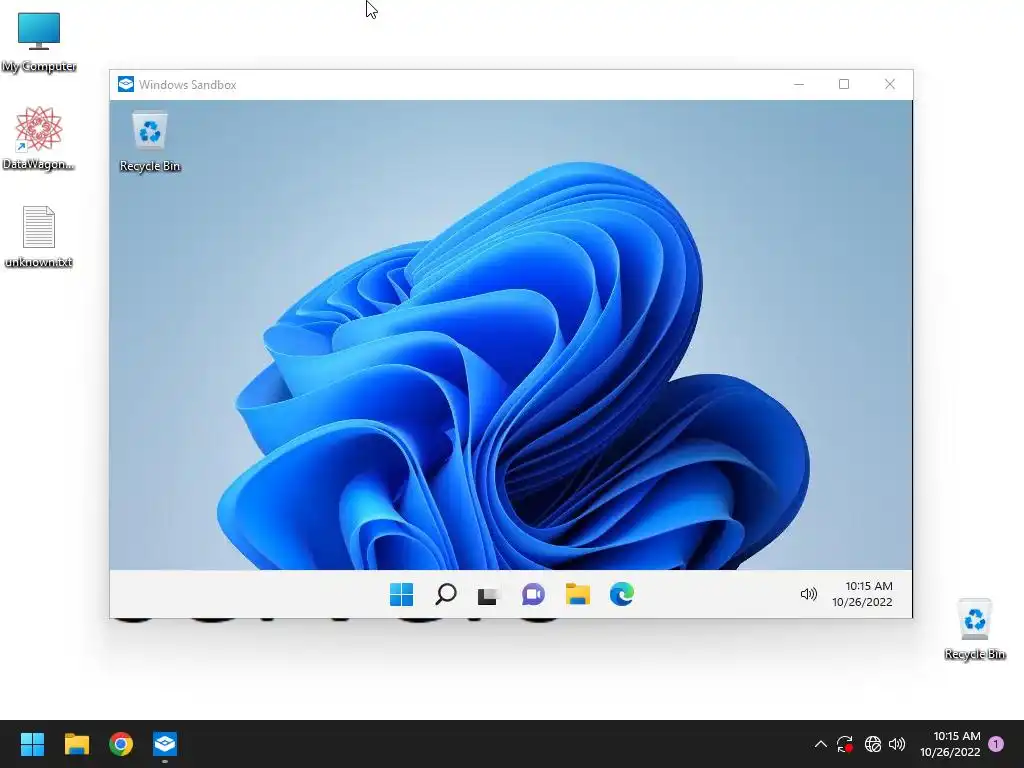Open File Explorer in the sandbox taskbar
1024x768 pixels.
(577, 594)
